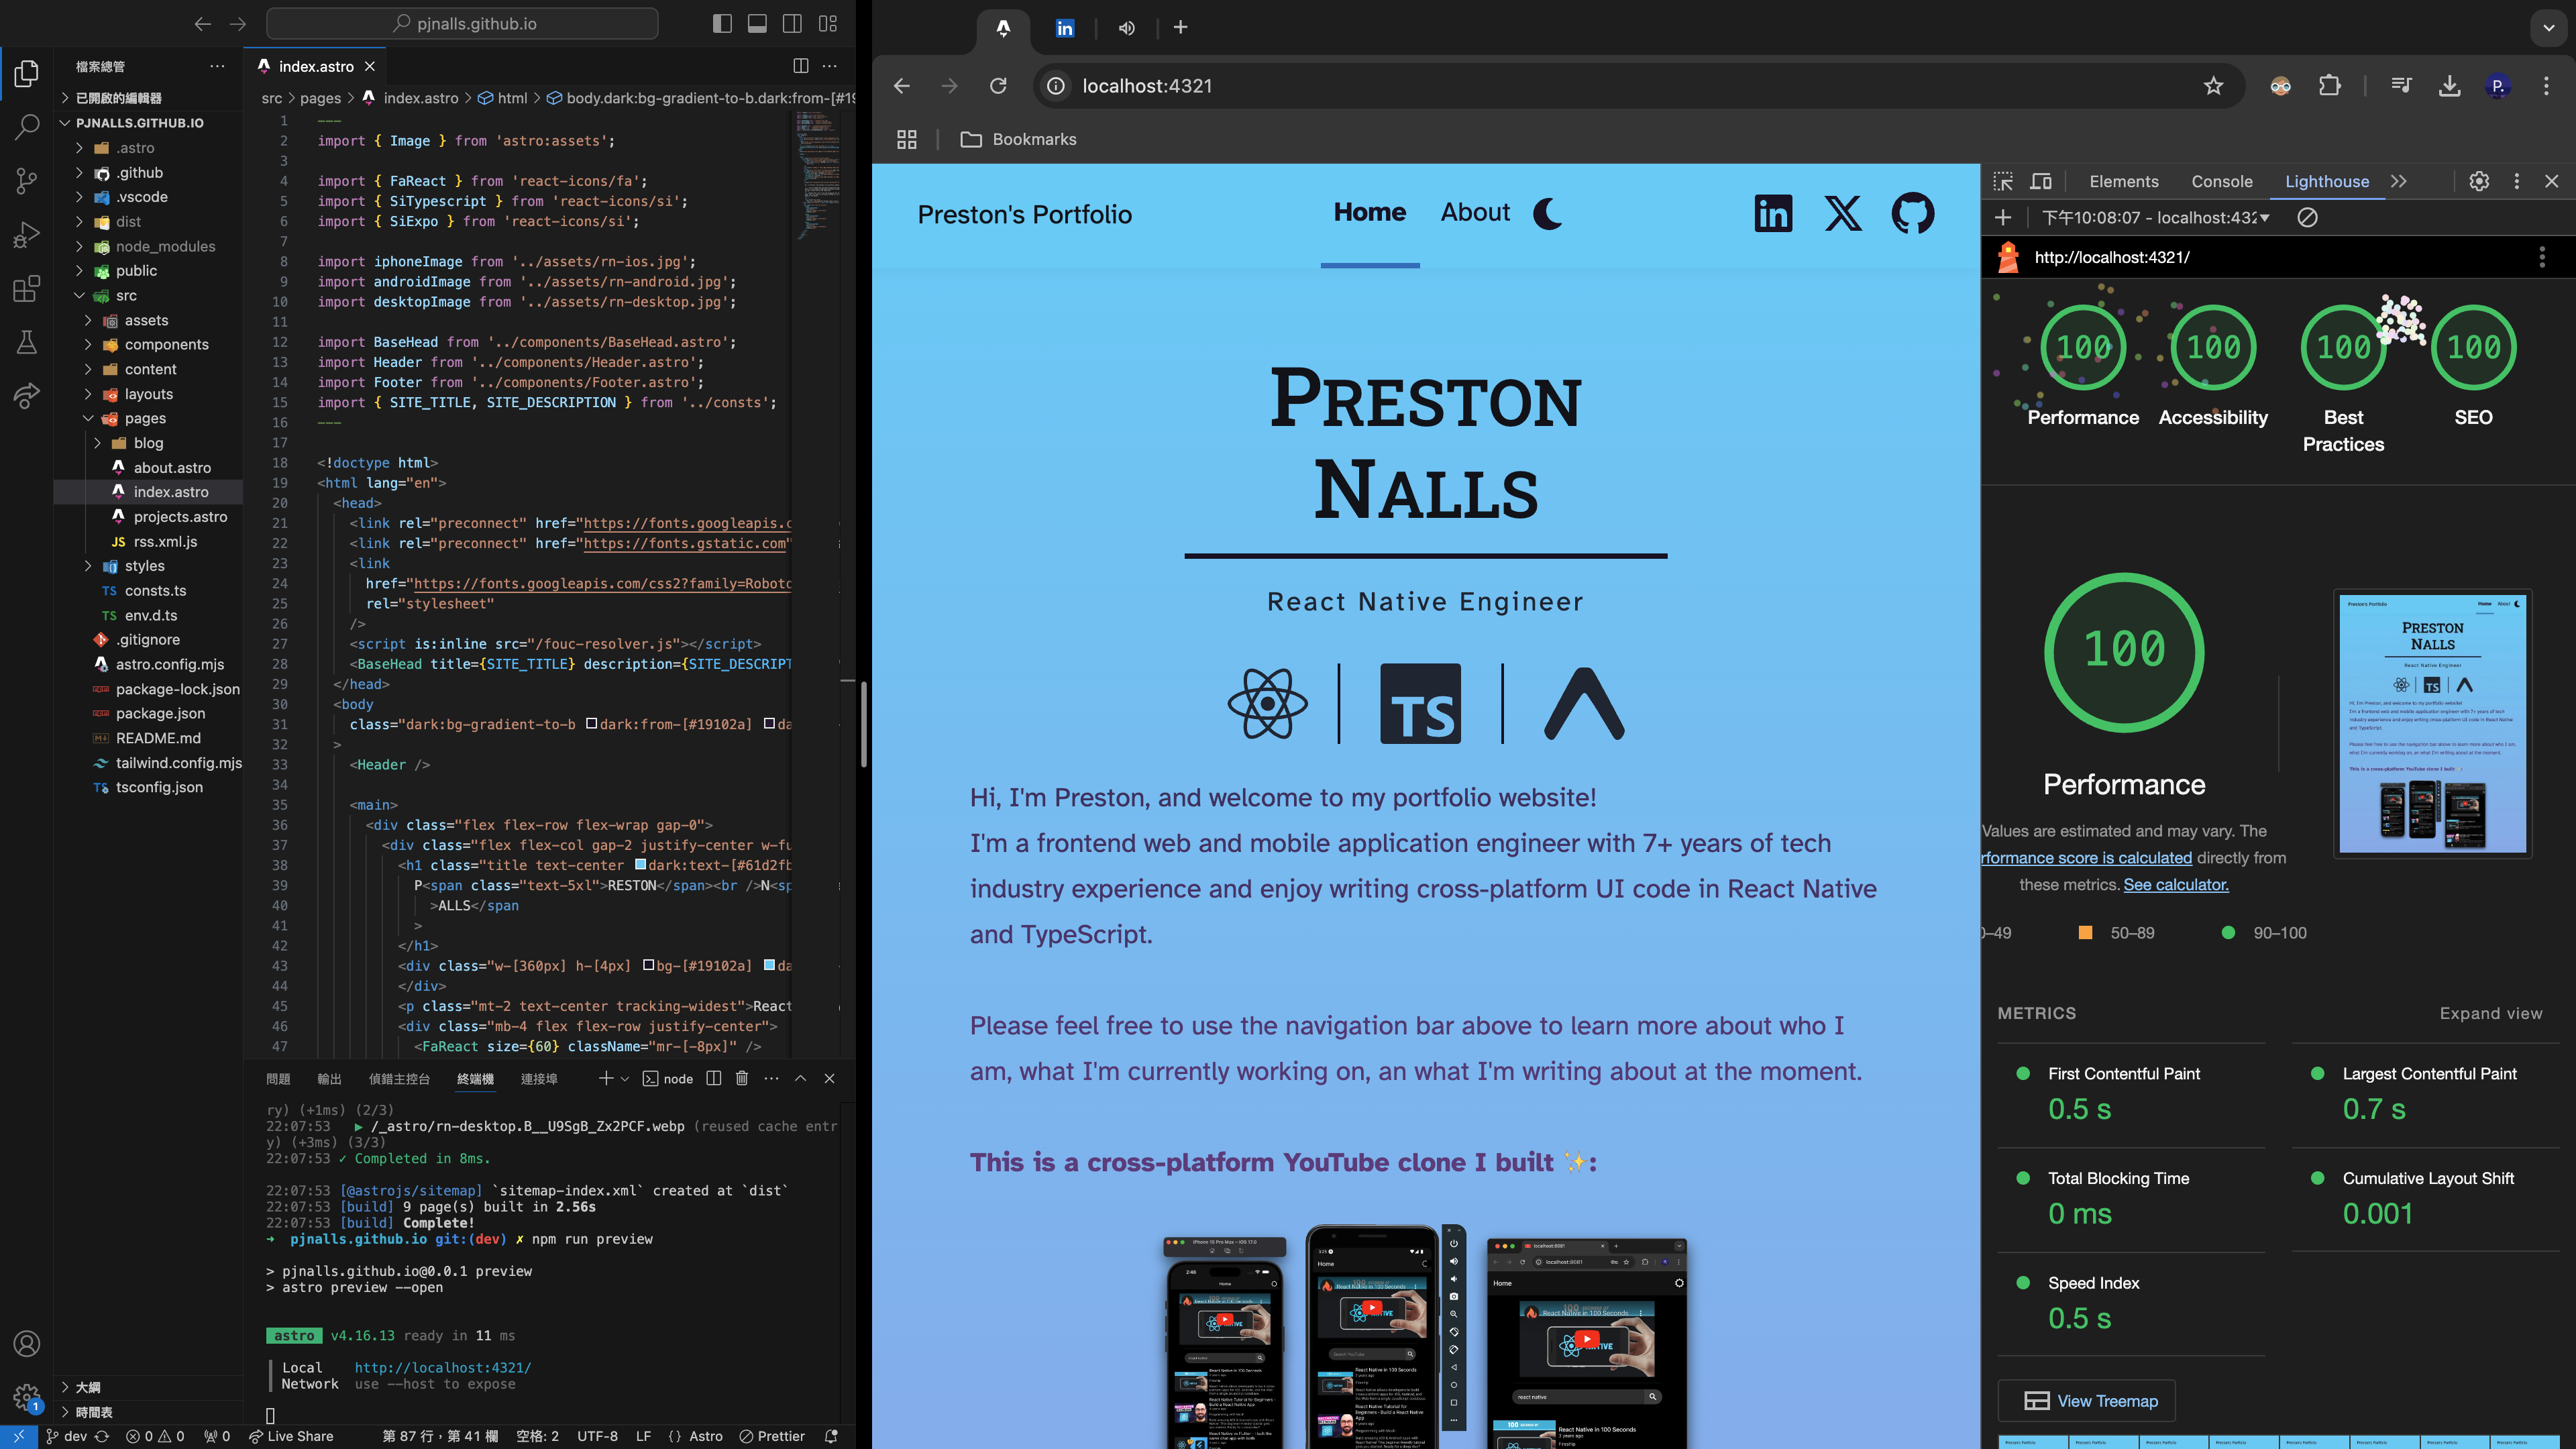Delete the terminal with trash icon
2576x1449 pixels.
tap(742, 1078)
